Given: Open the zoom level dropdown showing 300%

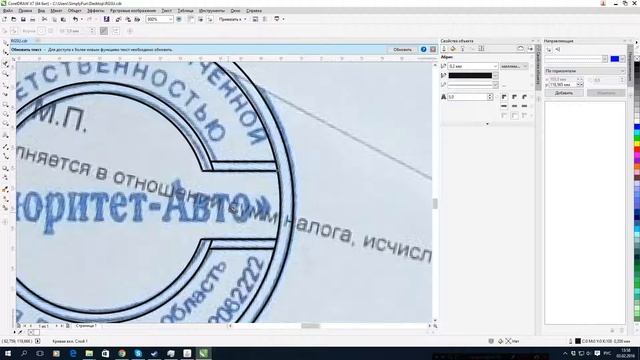Looking at the screenshot, I should pyautogui.click(x=171, y=19).
